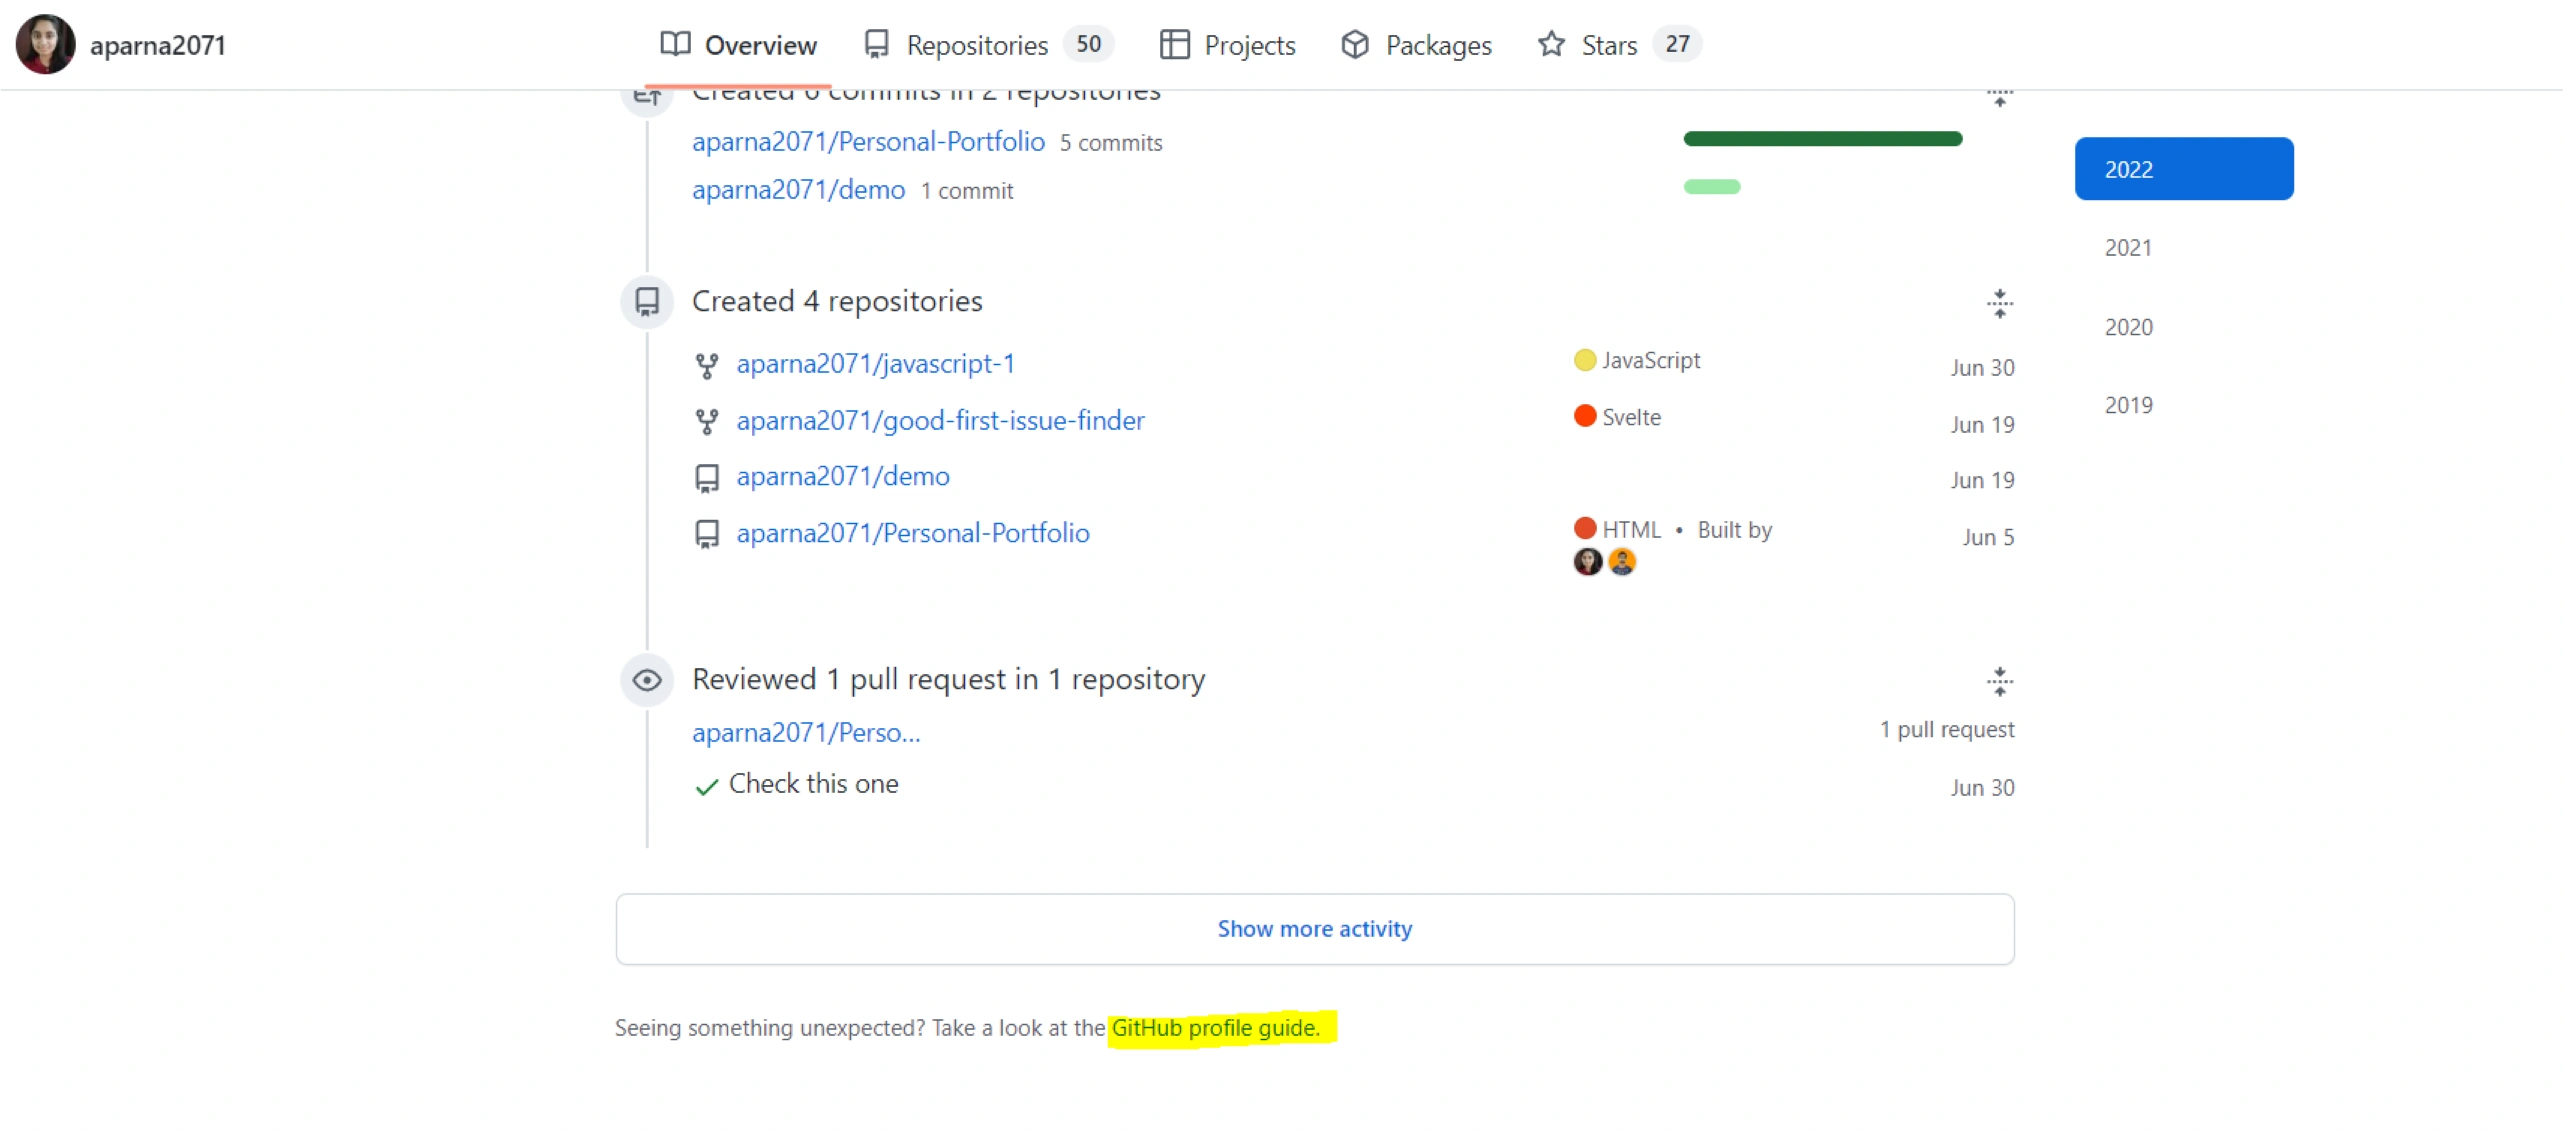Click first contributor avatar under Built by
Image resolution: width=2563 pixels, height=1130 pixels.
[x=1587, y=562]
